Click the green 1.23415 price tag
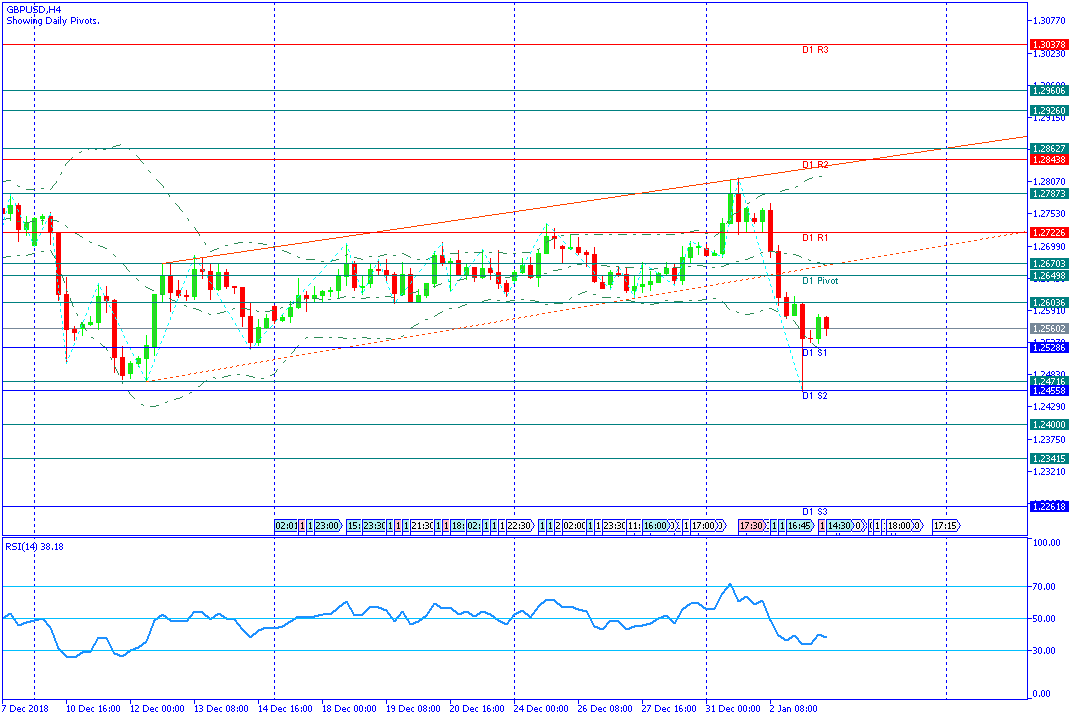 (x=1048, y=459)
